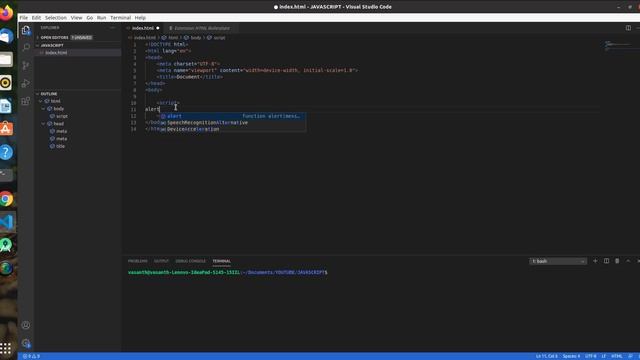
Task: Collapse the html node in Outline
Action: [x=41, y=101]
